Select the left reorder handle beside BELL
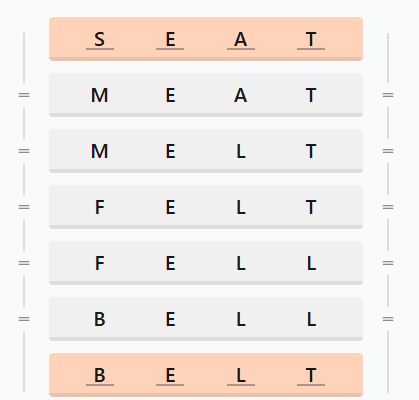Screen dimensions: 419x400 click(24, 319)
